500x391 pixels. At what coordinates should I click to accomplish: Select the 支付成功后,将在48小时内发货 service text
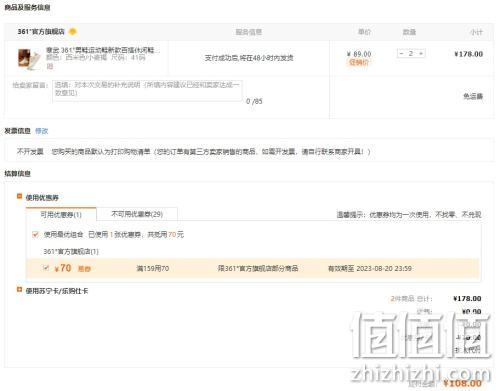click(249, 58)
